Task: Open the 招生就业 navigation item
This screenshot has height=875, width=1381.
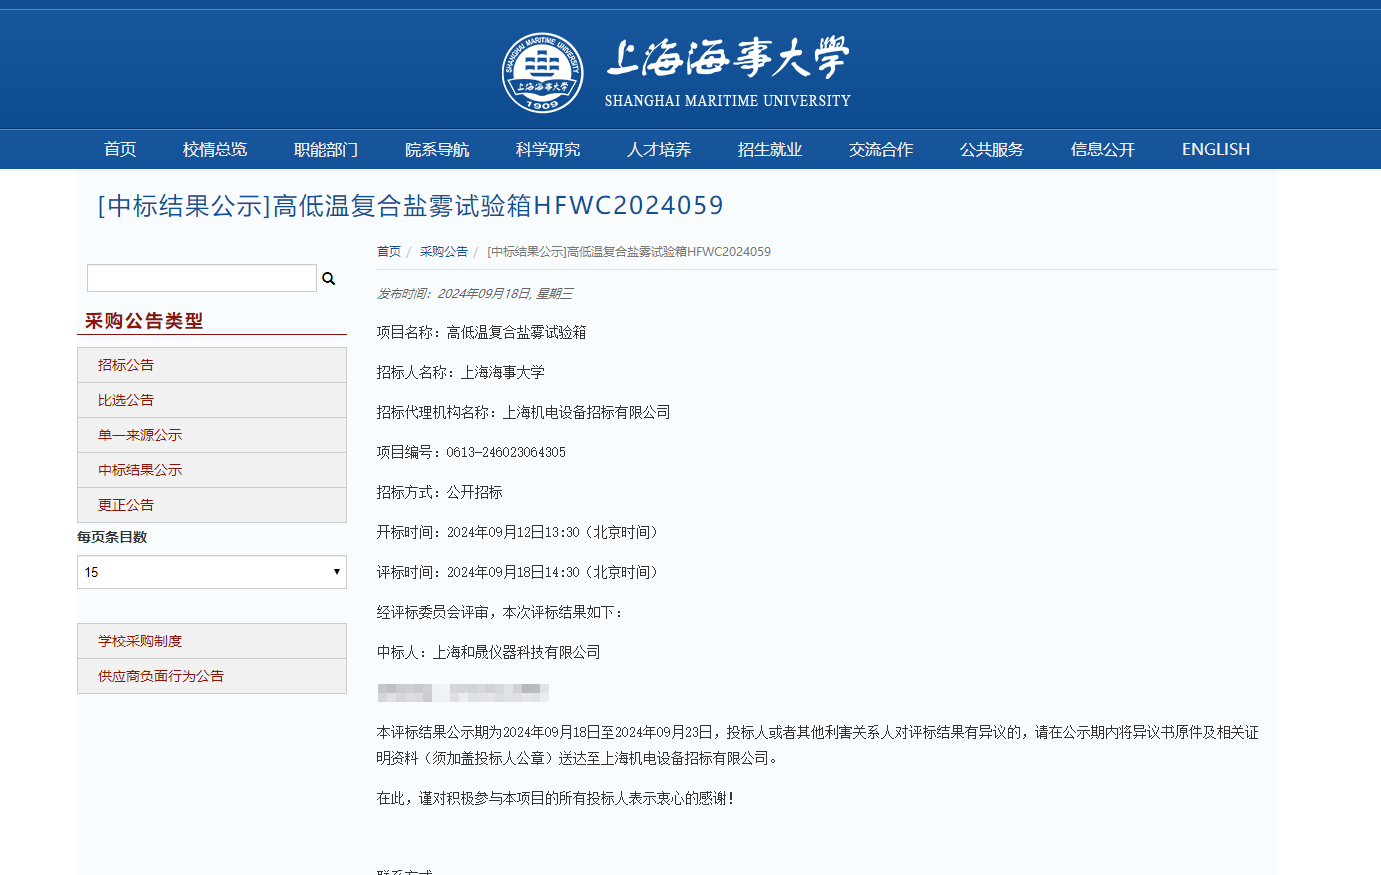Action: point(770,149)
